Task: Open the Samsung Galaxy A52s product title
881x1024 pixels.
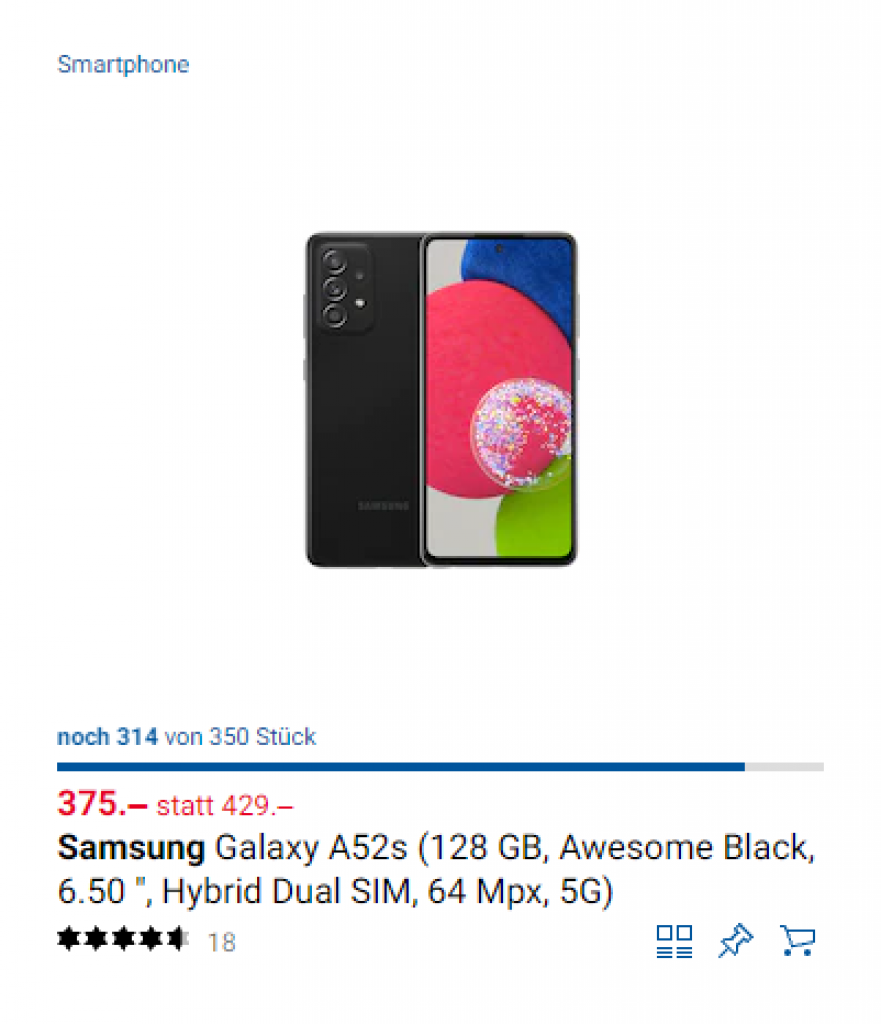Action: [436, 869]
